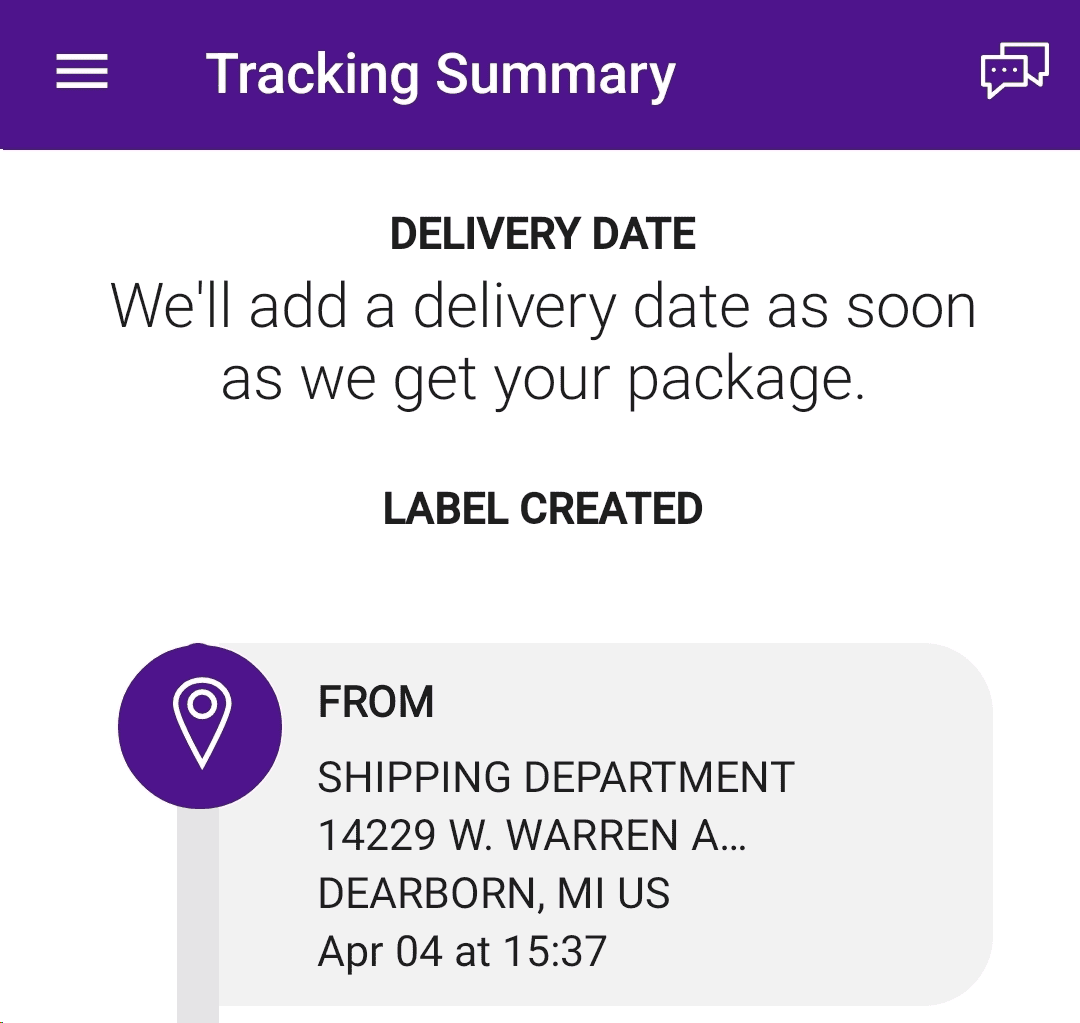Tap empty space right of the FROM label

[700, 702]
